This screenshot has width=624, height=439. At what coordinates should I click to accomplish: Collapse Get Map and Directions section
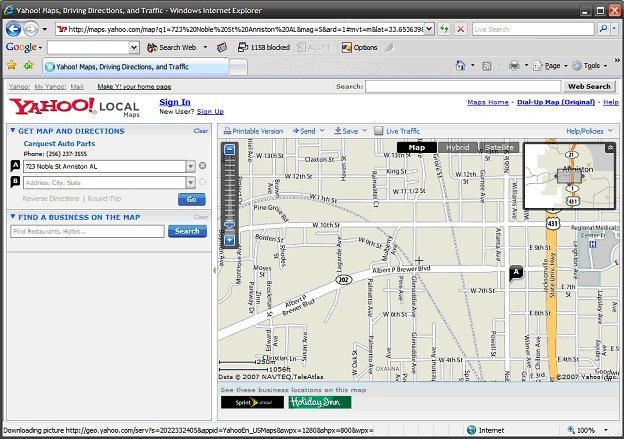[13, 130]
